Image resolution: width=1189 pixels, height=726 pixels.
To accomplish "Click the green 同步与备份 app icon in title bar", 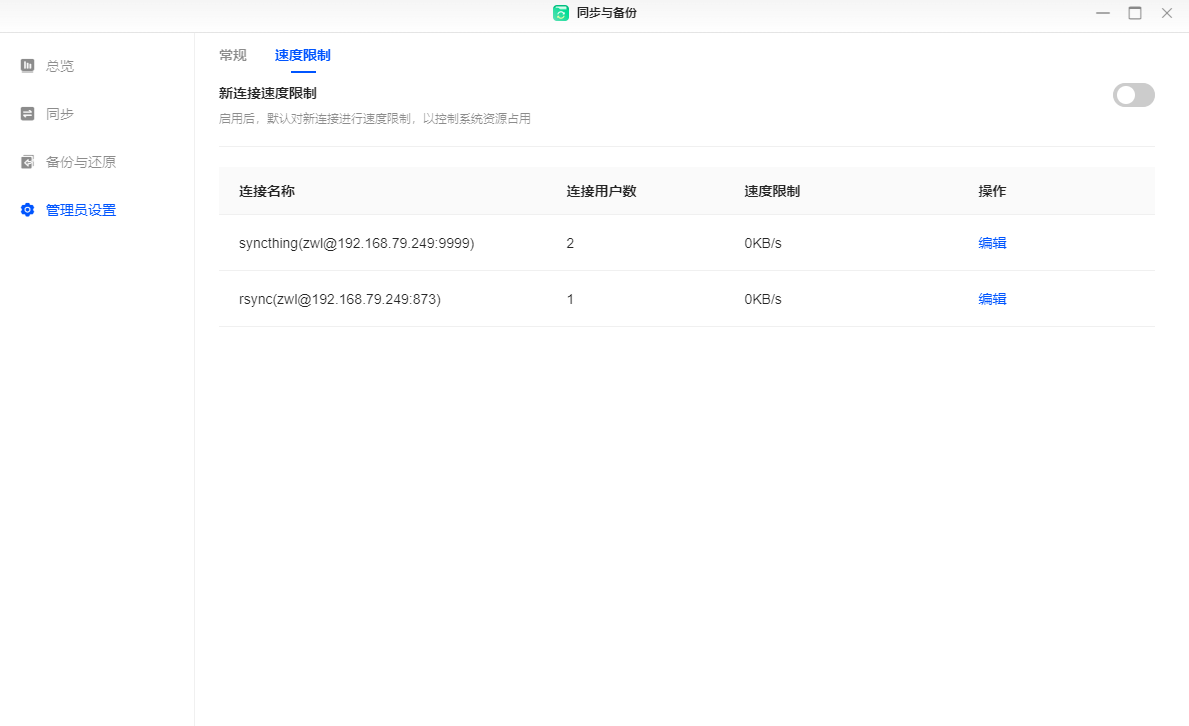I will click(561, 13).
